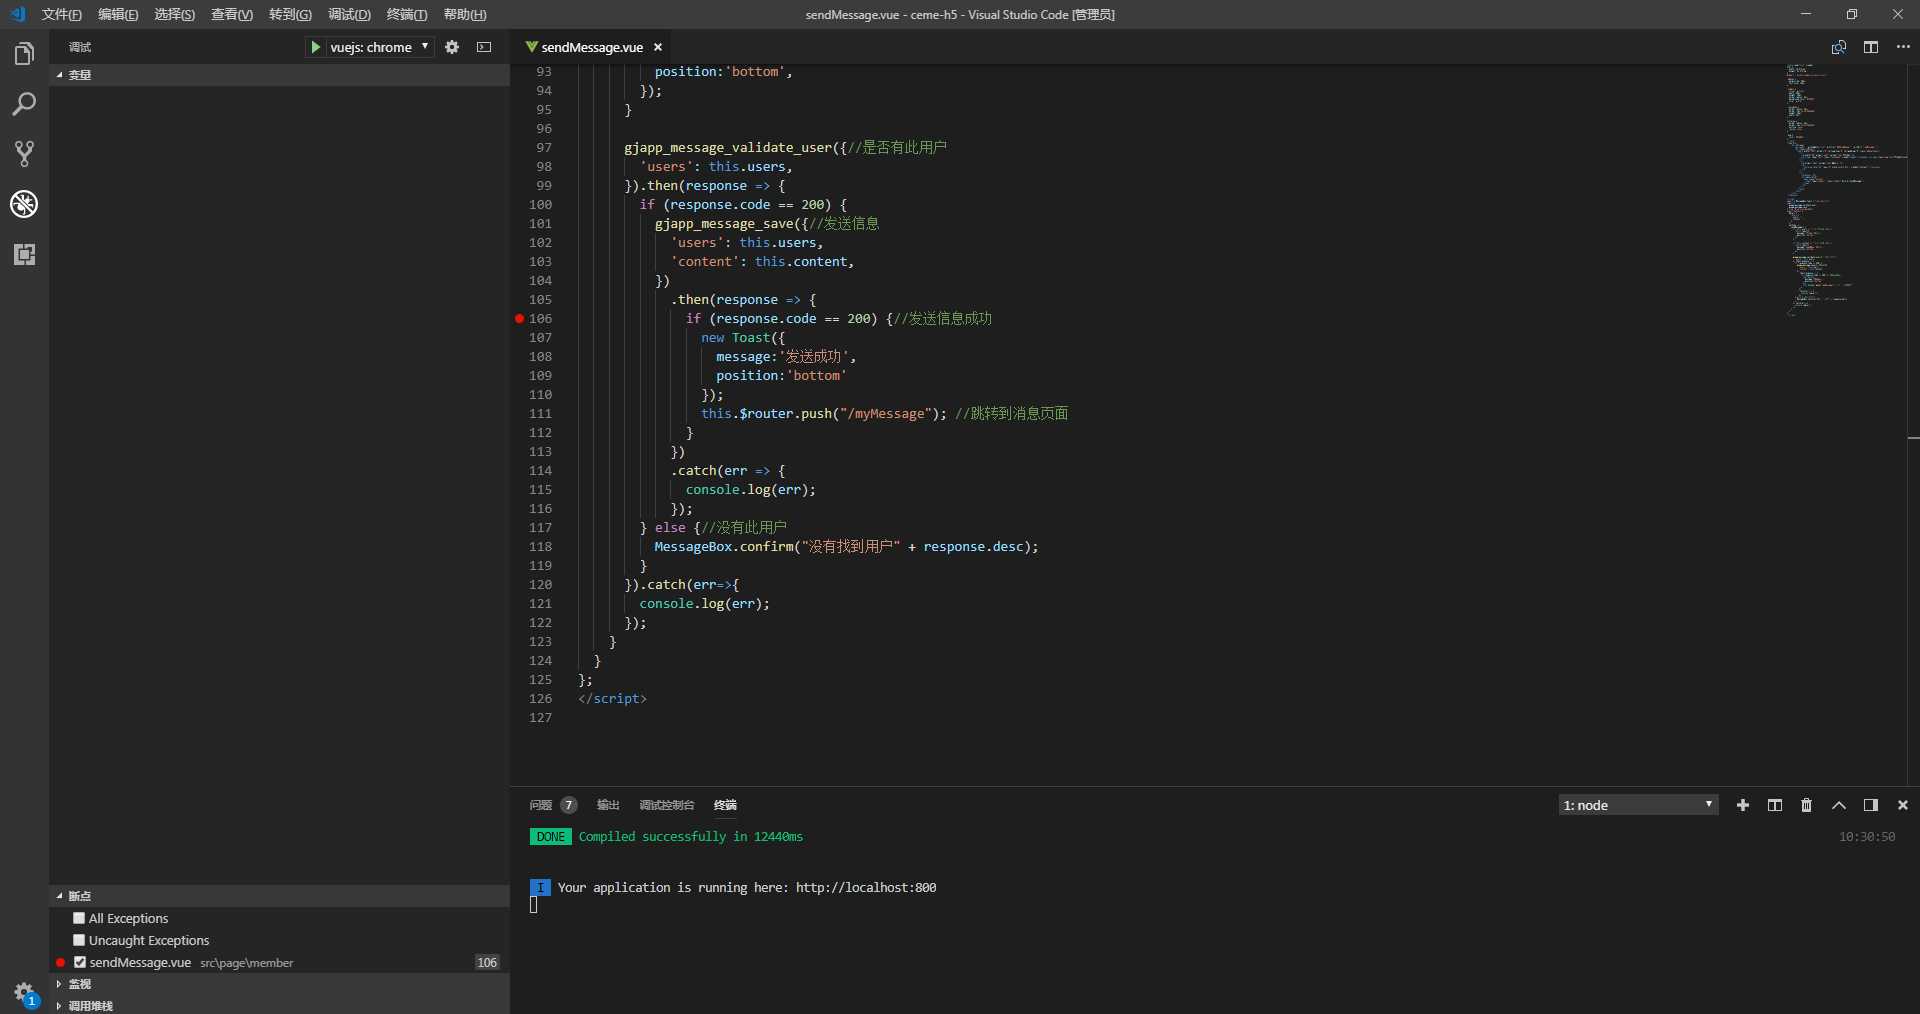Move the panel to the right side

coord(1871,805)
